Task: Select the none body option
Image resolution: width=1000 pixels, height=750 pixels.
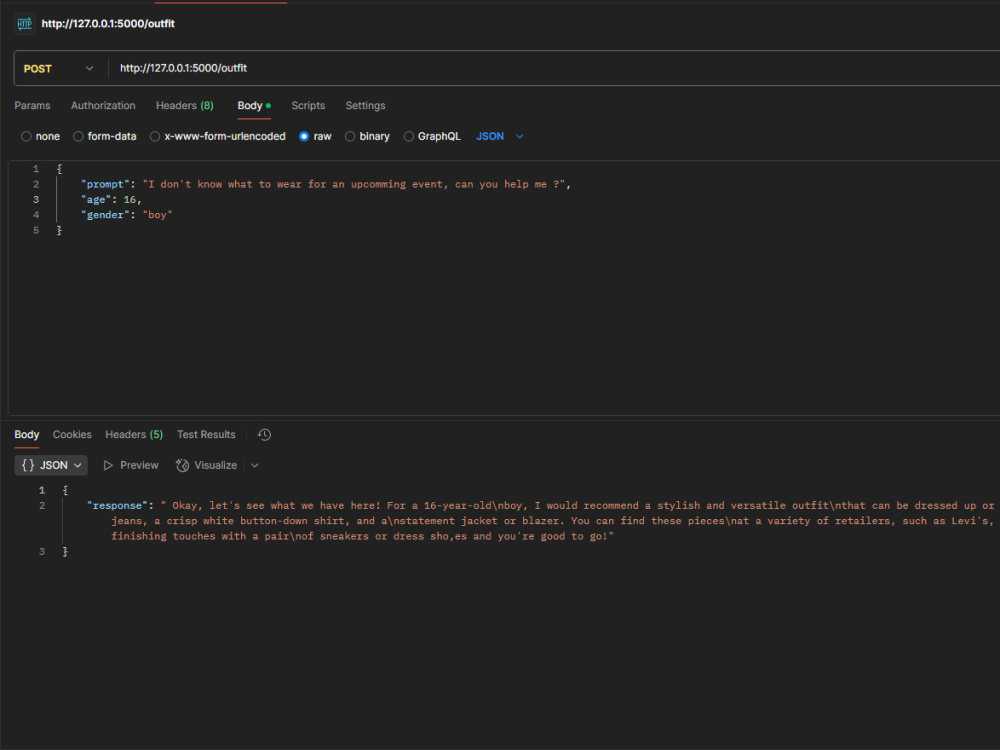Action: point(40,136)
